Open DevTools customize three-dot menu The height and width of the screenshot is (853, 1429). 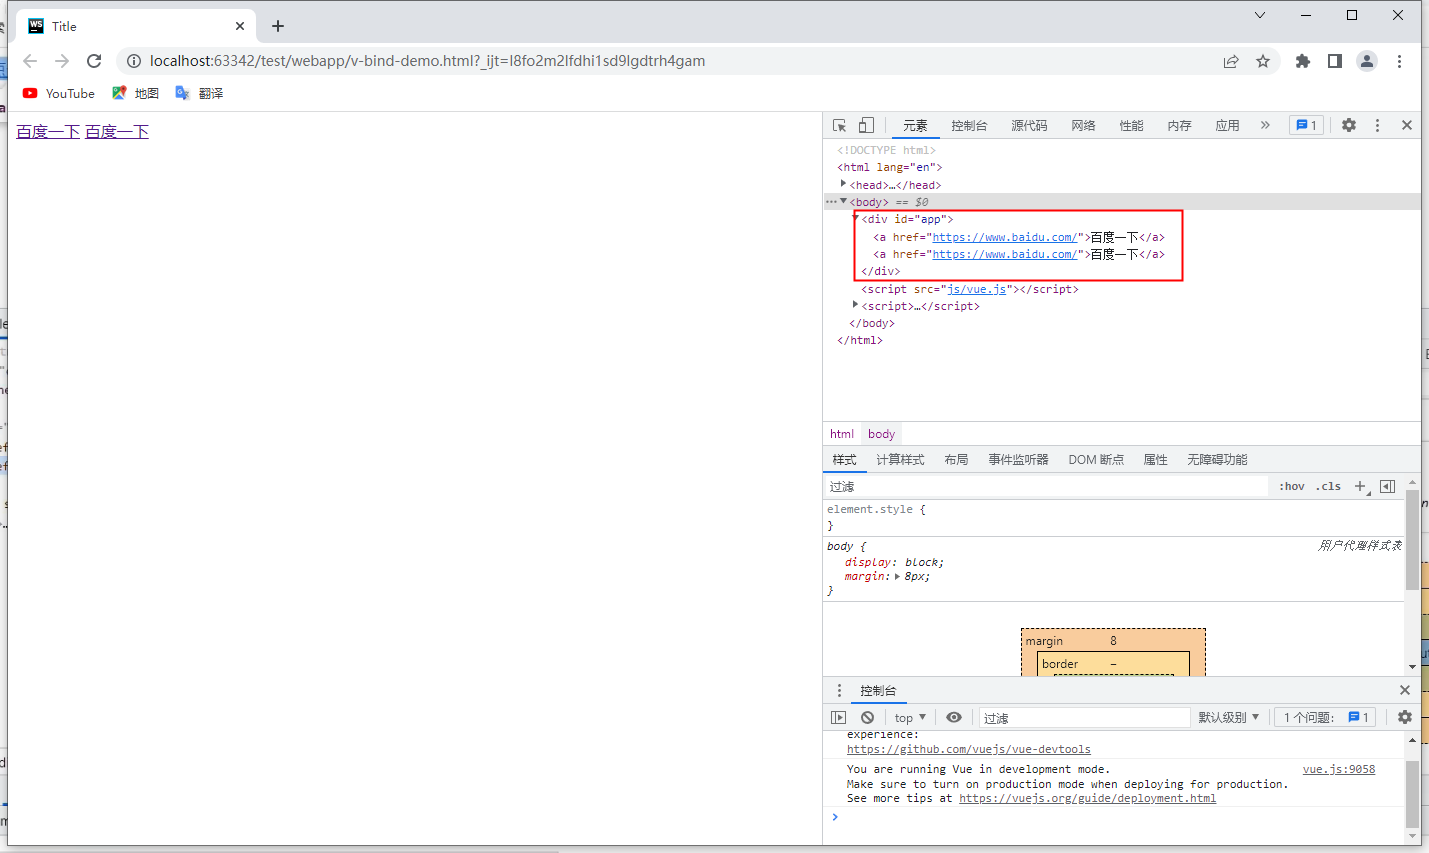pos(1377,125)
